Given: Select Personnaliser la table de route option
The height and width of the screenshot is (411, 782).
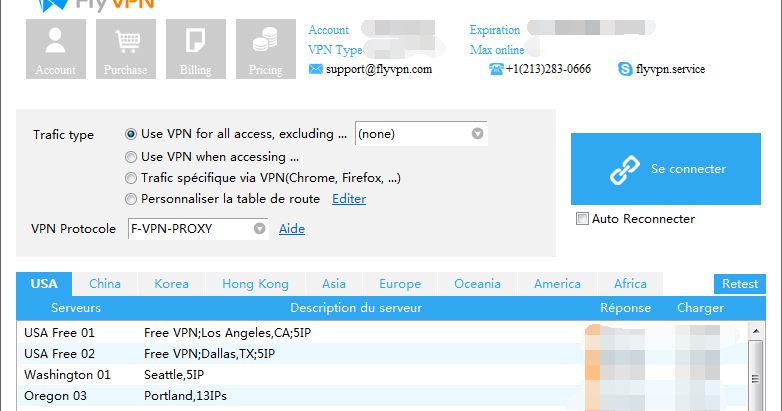Looking at the screenshot, I should click(x=131, y=199).
